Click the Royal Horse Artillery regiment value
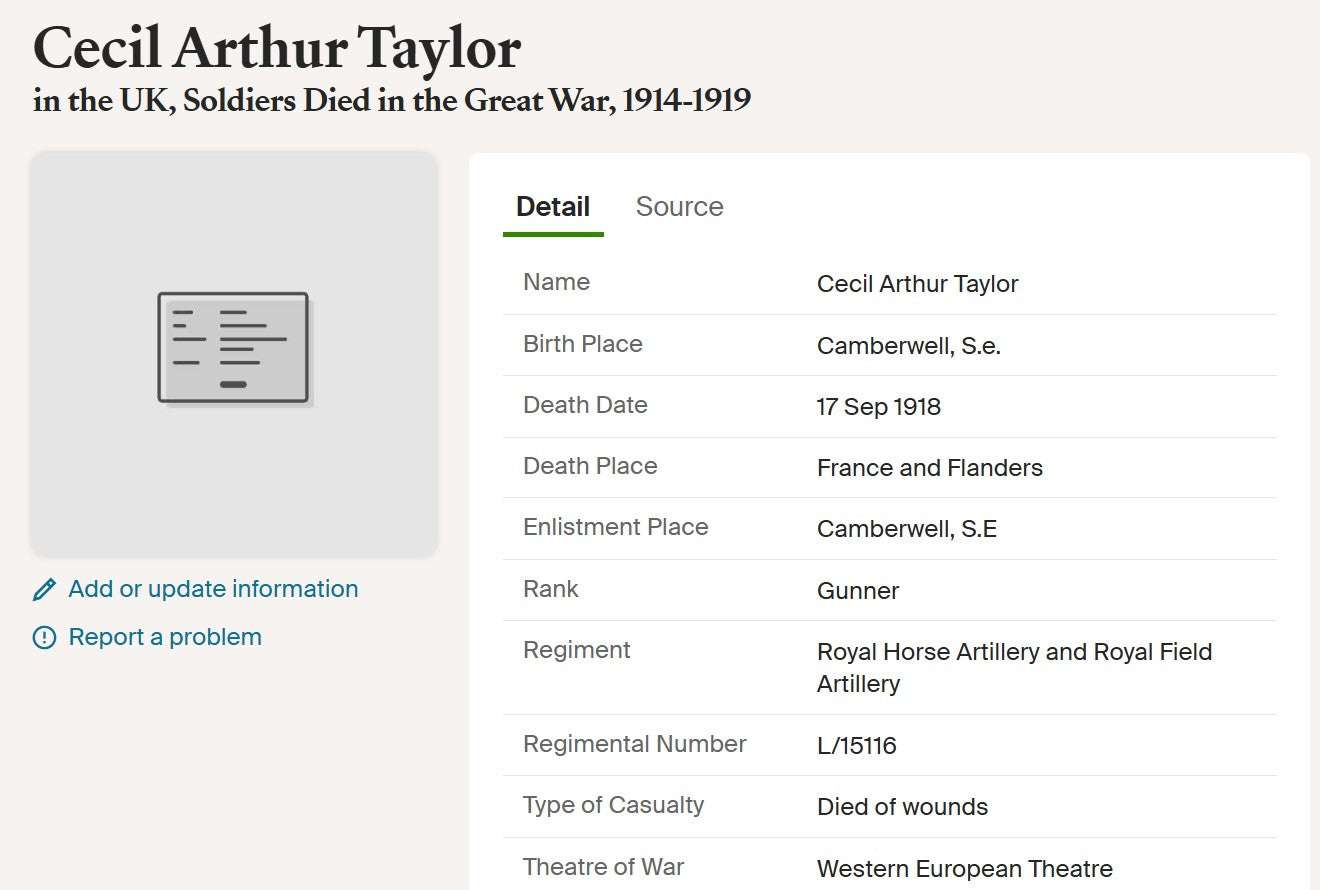1320x890 pixels. tap(1014, 668)
